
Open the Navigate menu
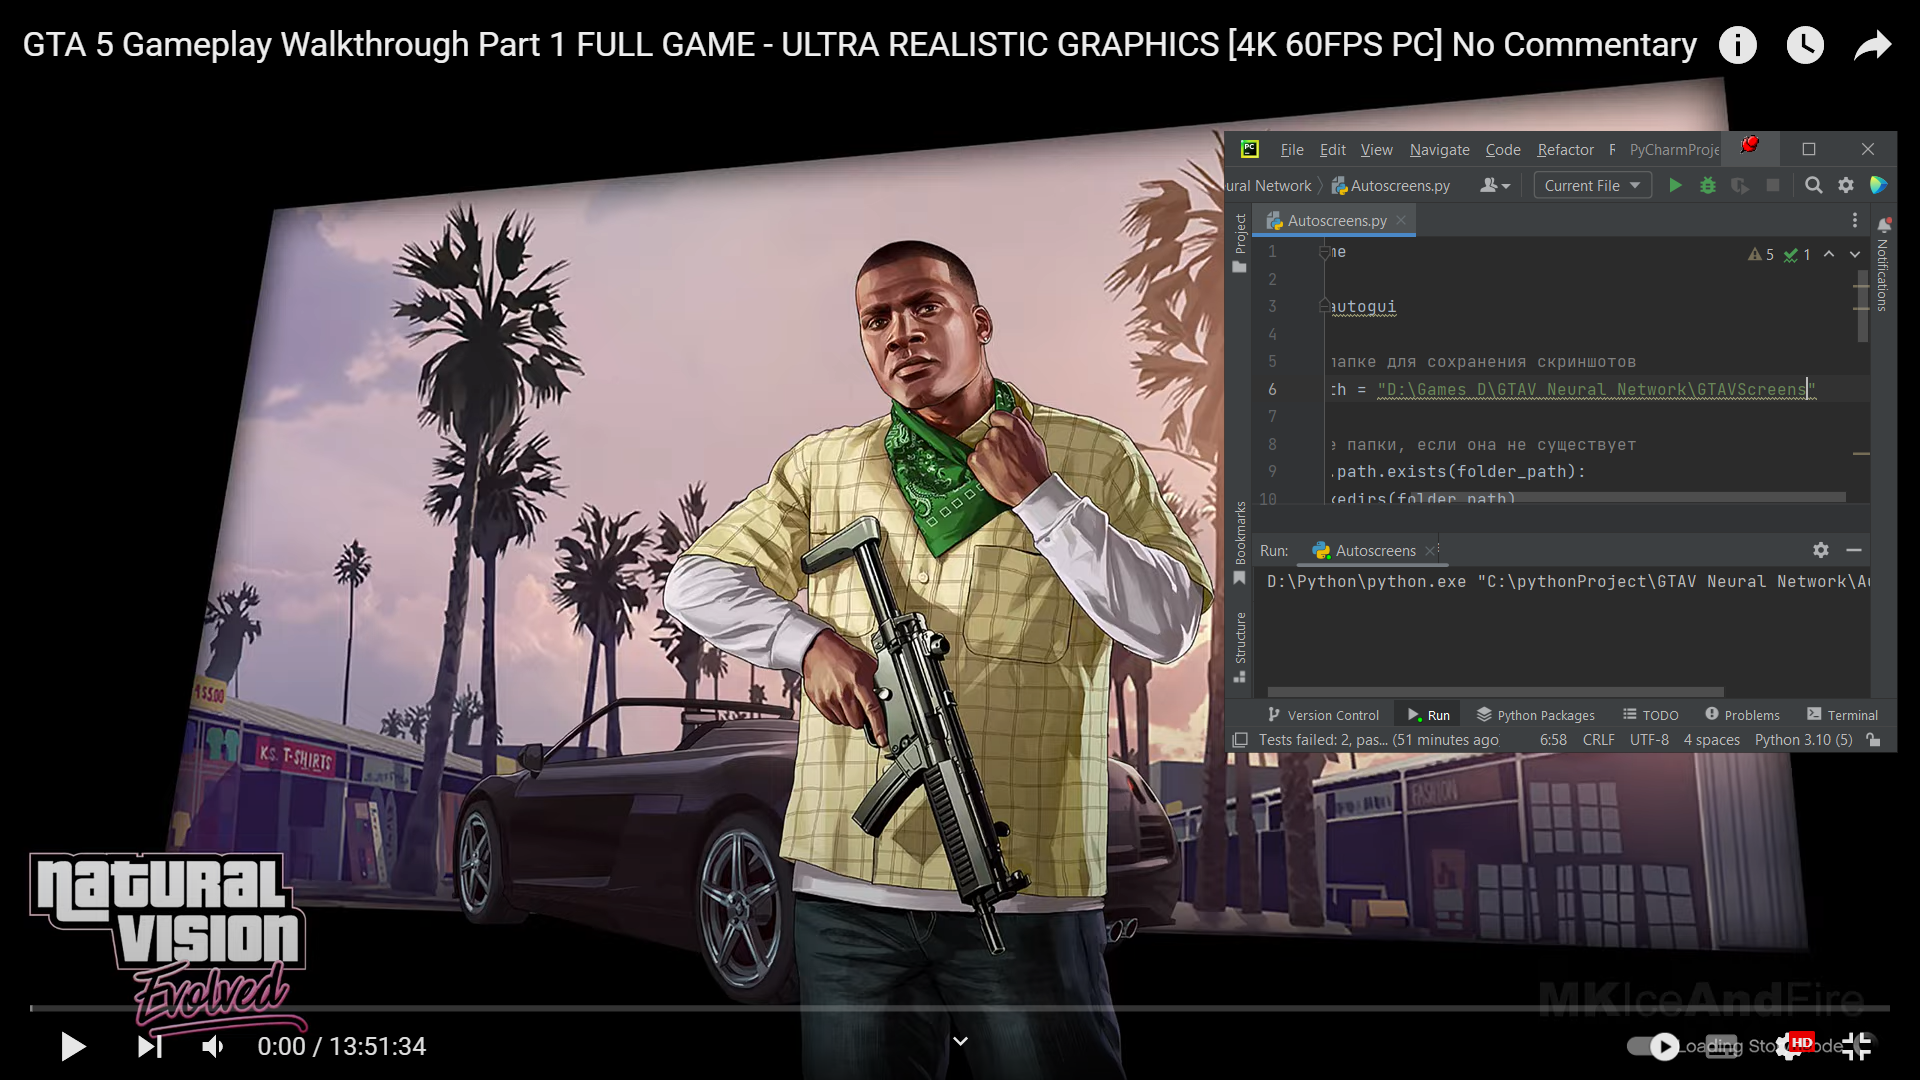[x=1439, y=150]
